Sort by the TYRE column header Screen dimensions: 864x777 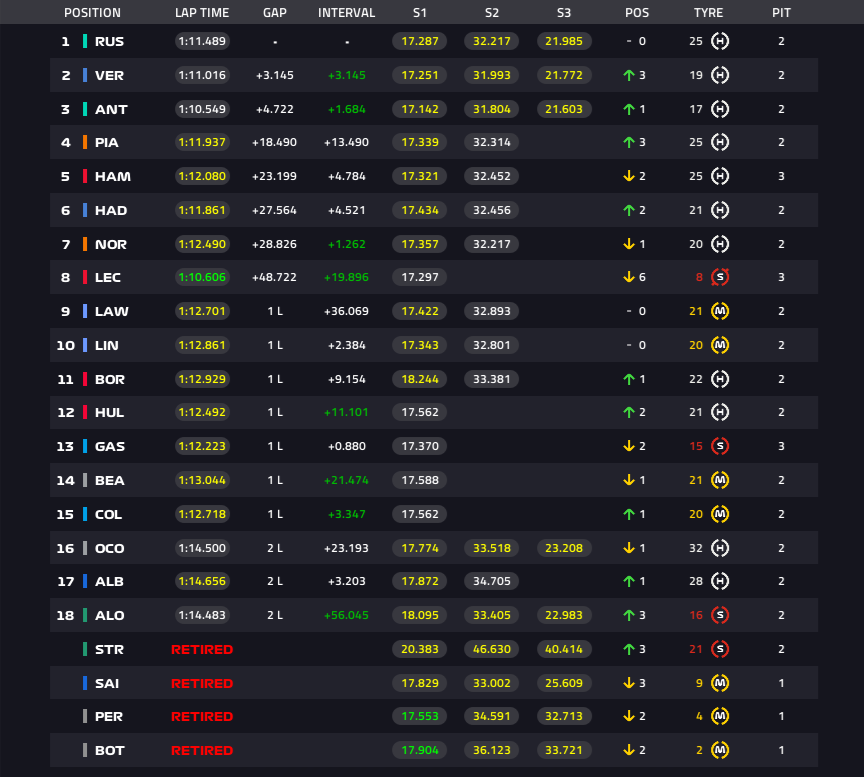(708, 13)
